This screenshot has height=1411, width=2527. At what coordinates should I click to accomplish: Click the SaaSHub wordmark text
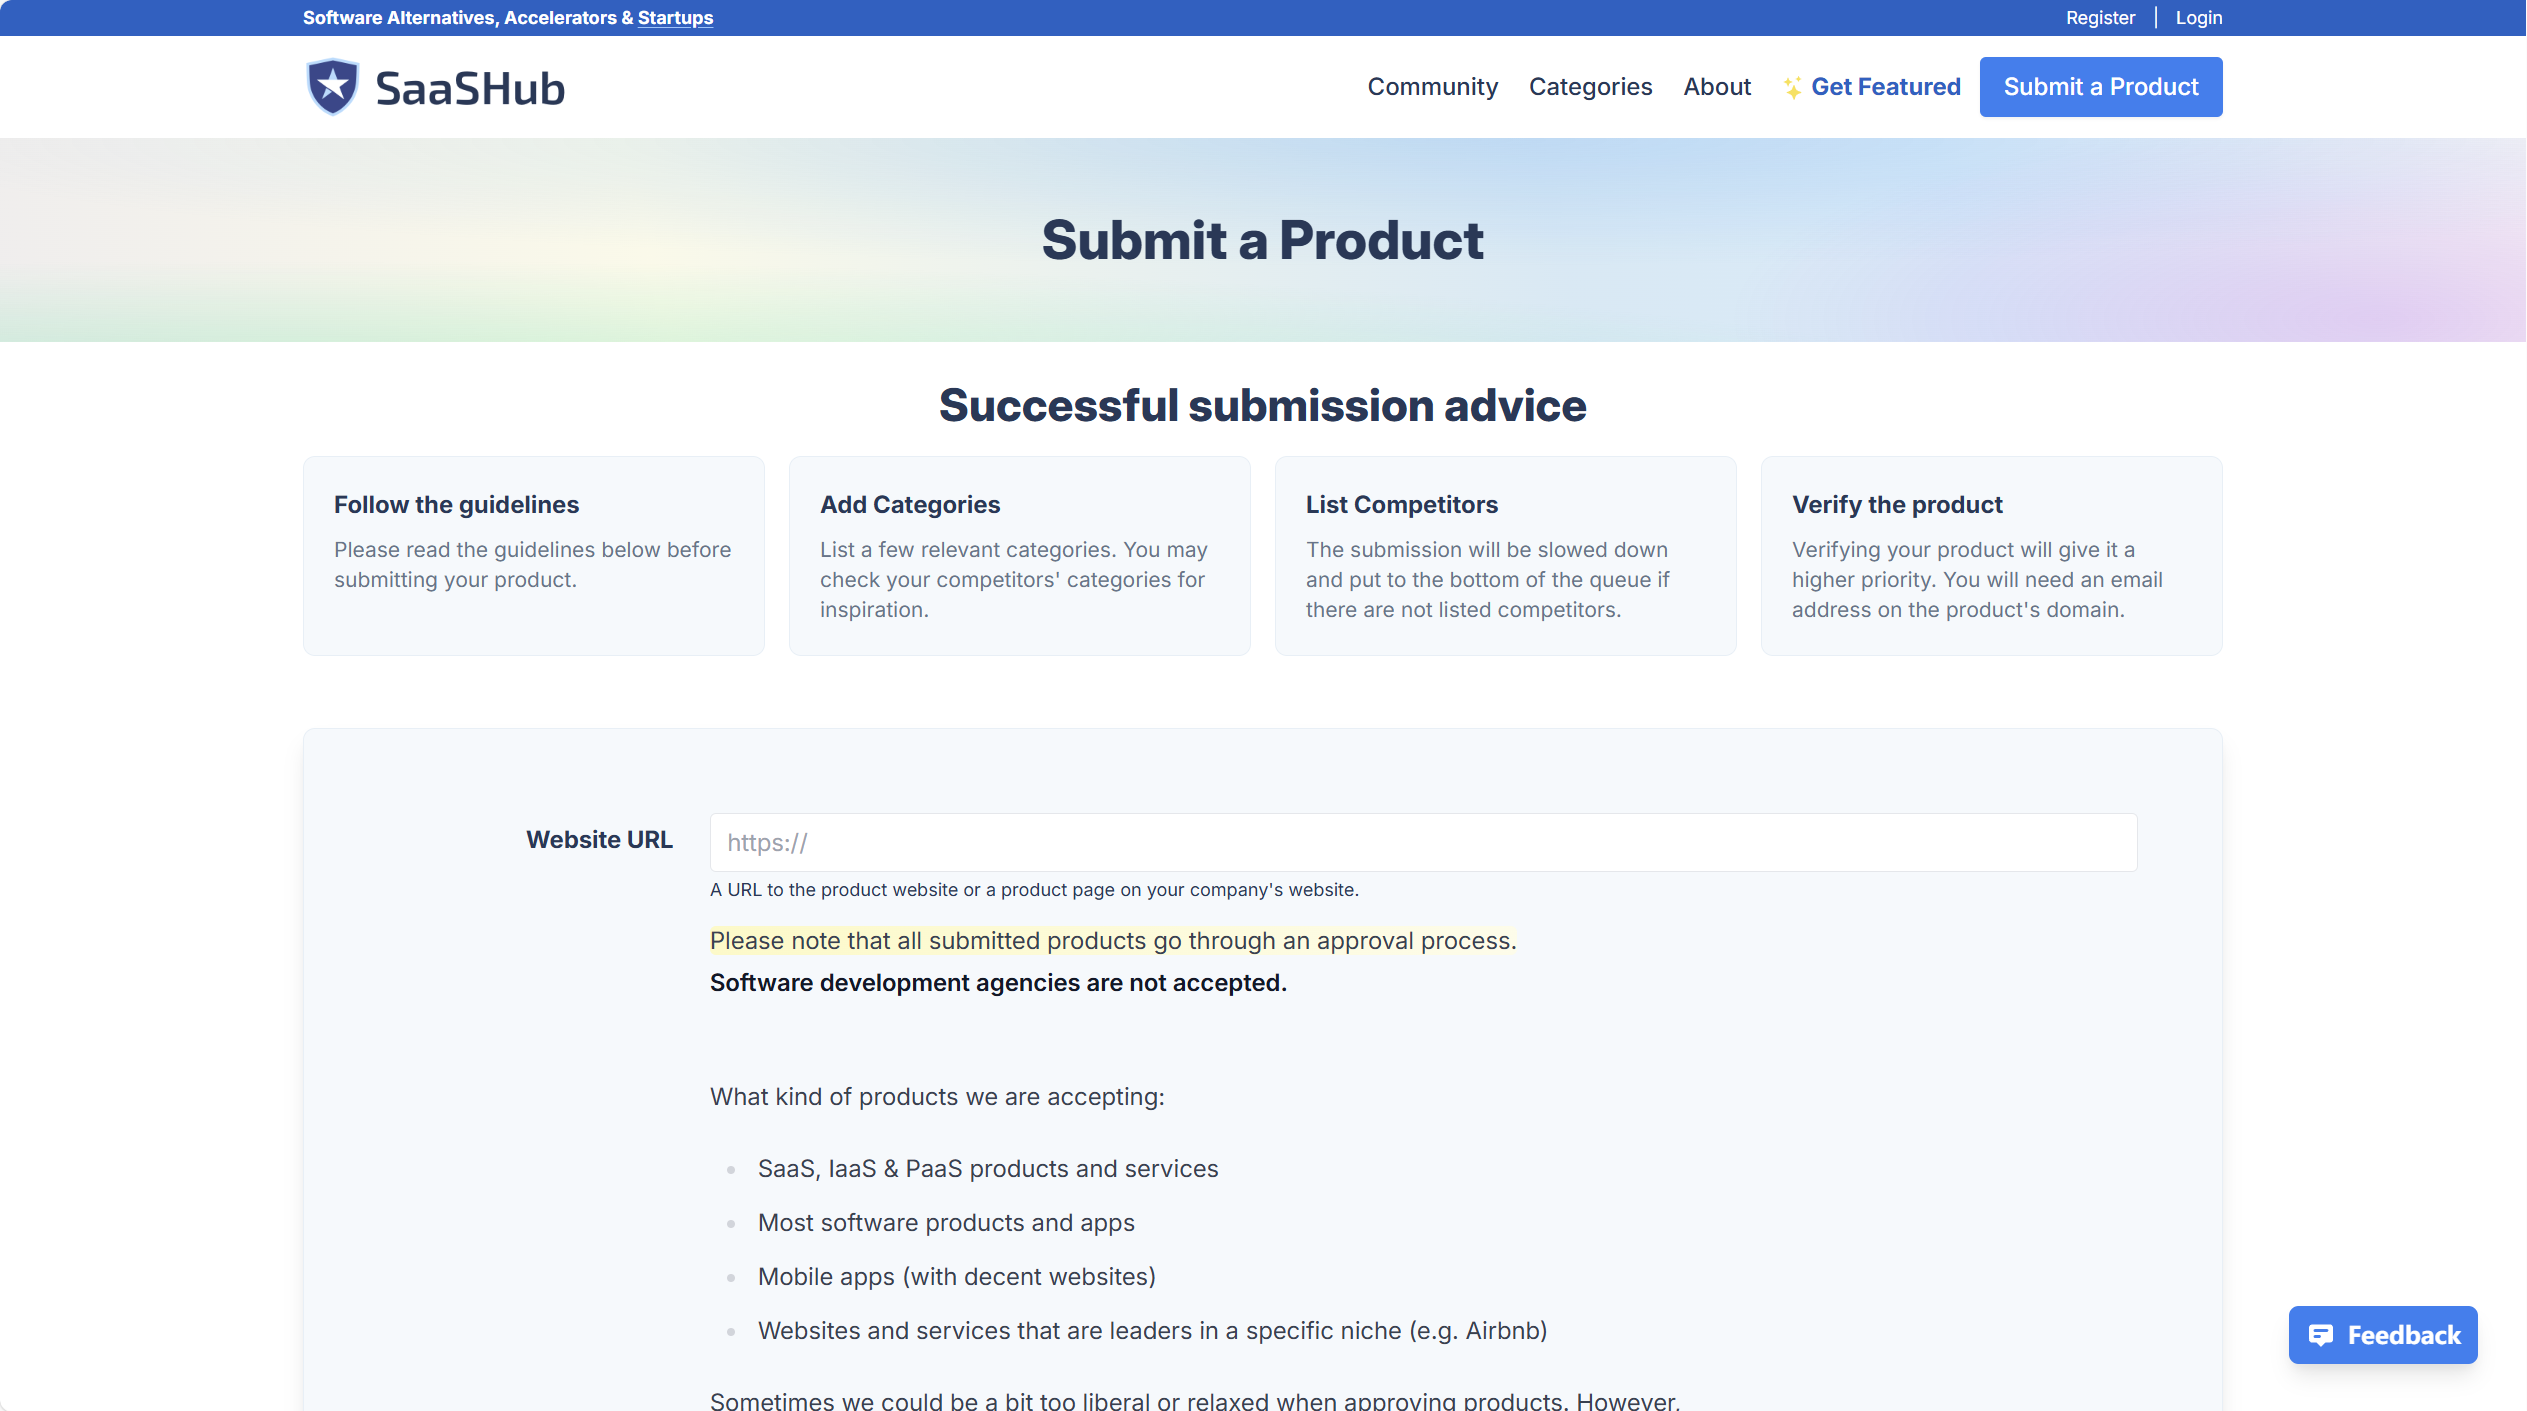click(470, 88)
